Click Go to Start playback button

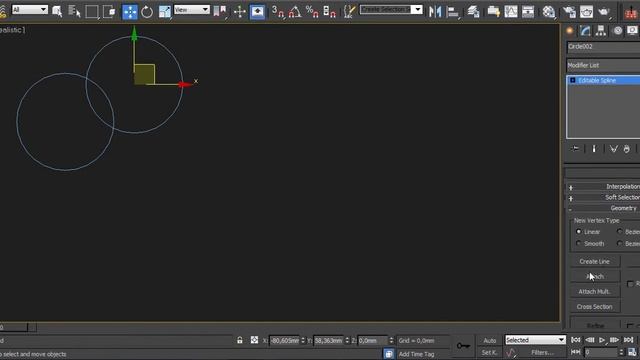pos(576,340)
